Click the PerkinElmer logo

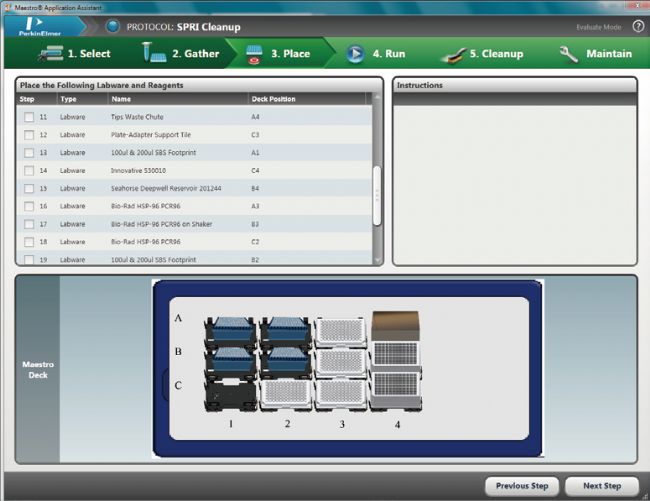(40, 27)
